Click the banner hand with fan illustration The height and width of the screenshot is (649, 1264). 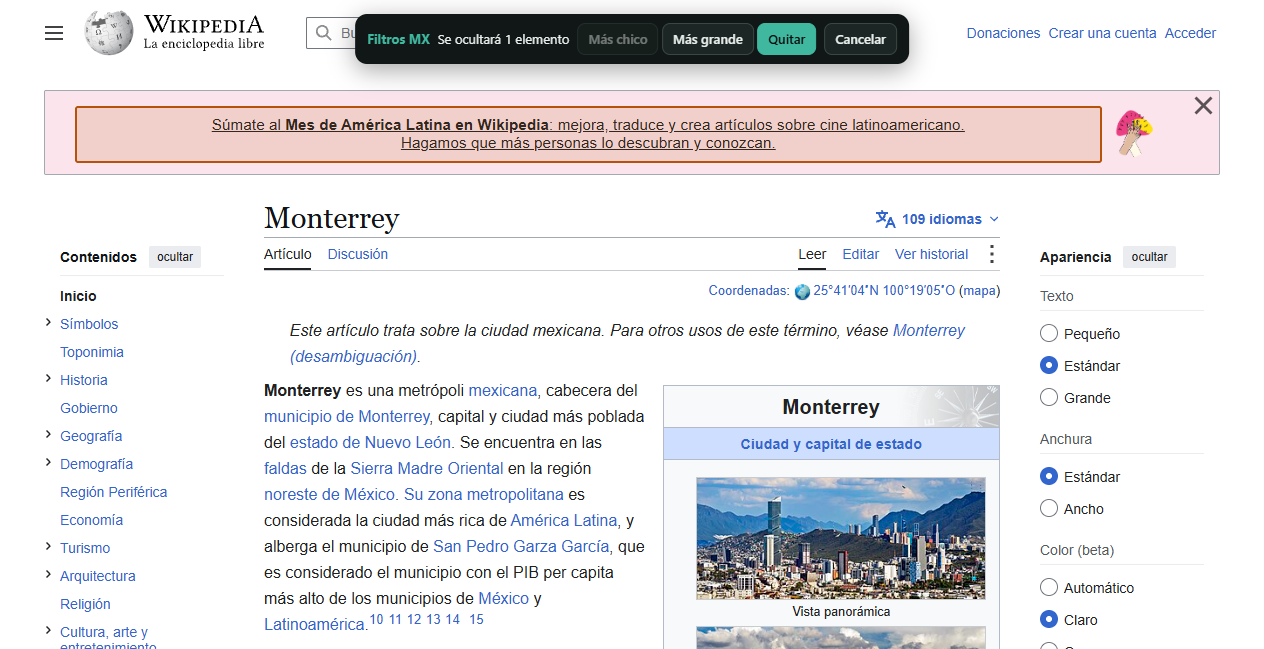tap(1134, 133)
